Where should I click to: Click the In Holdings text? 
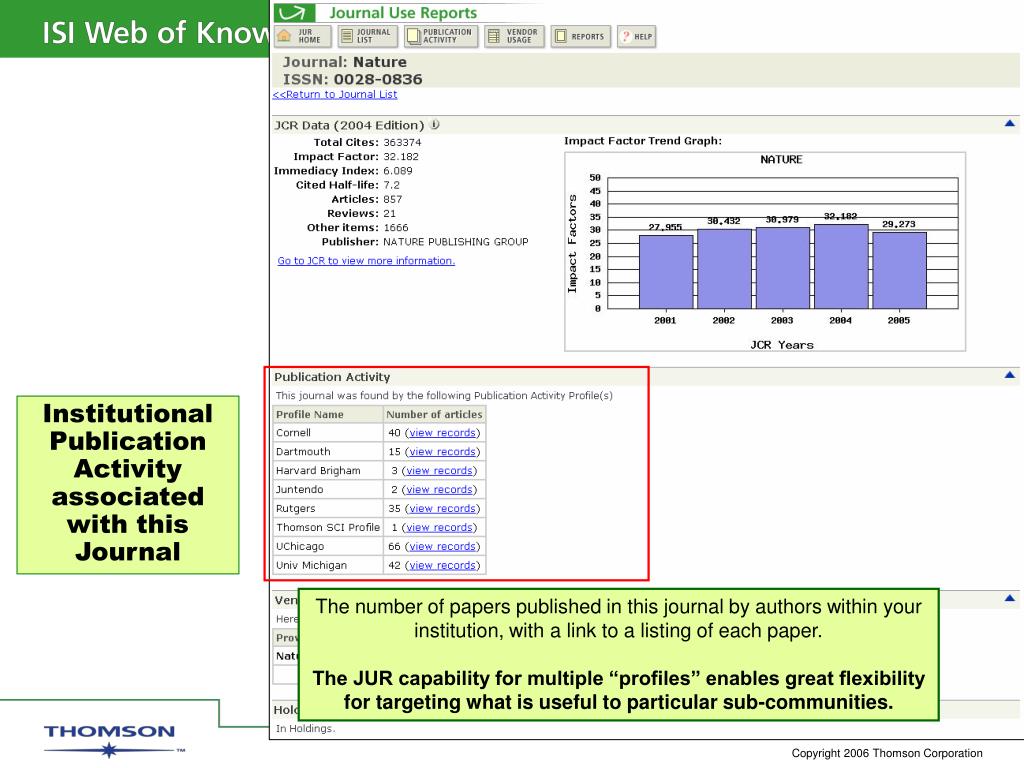pos(306,728)
